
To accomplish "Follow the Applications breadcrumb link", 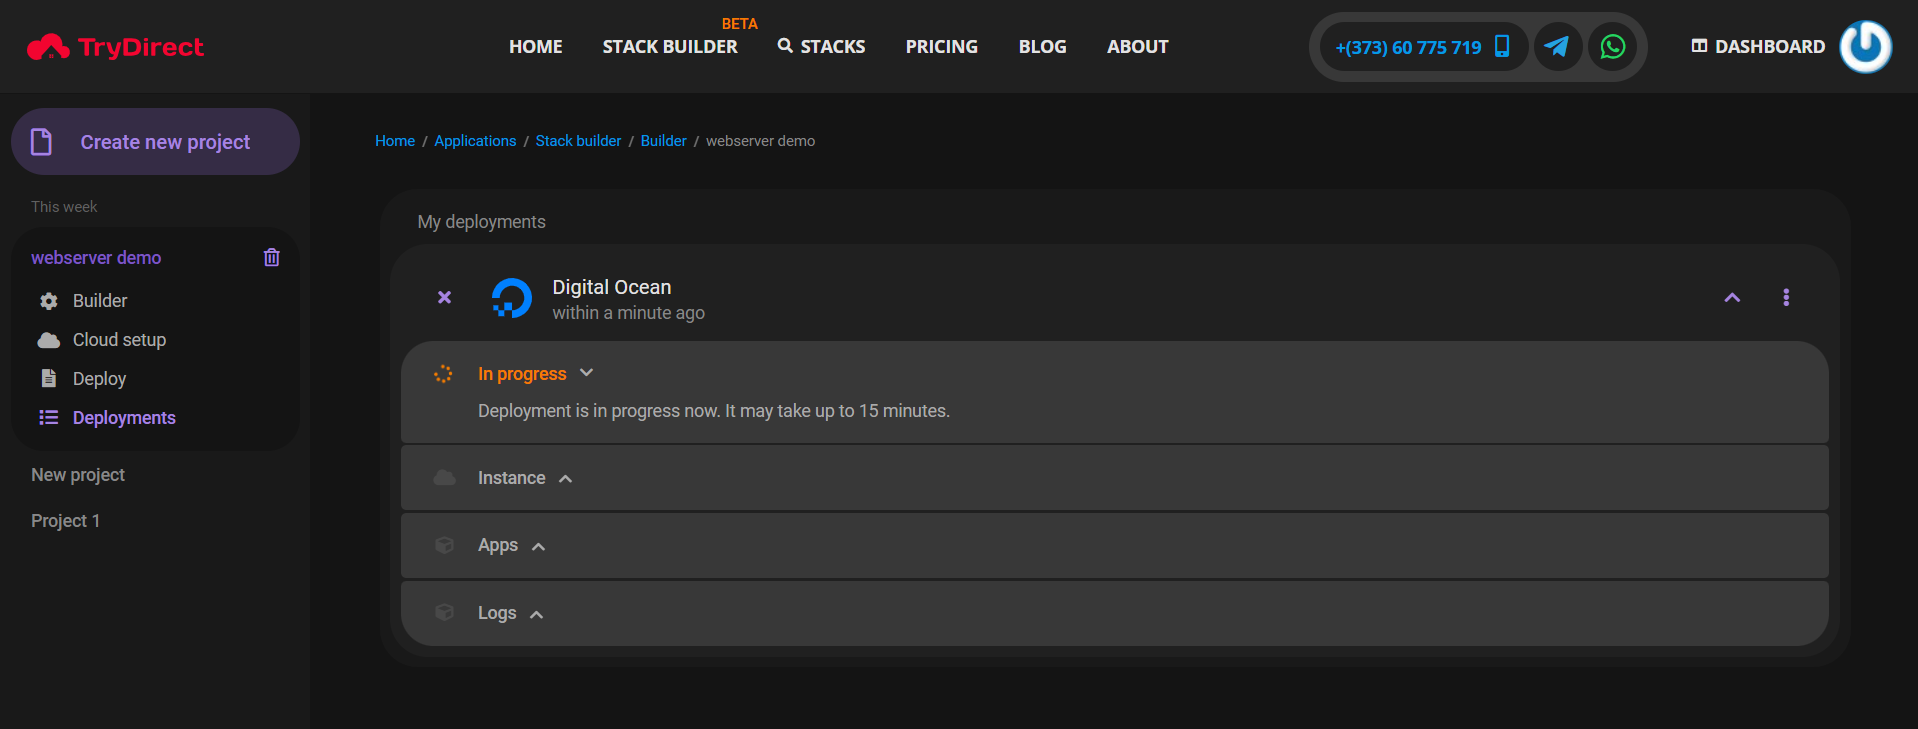I will (475, 141).
